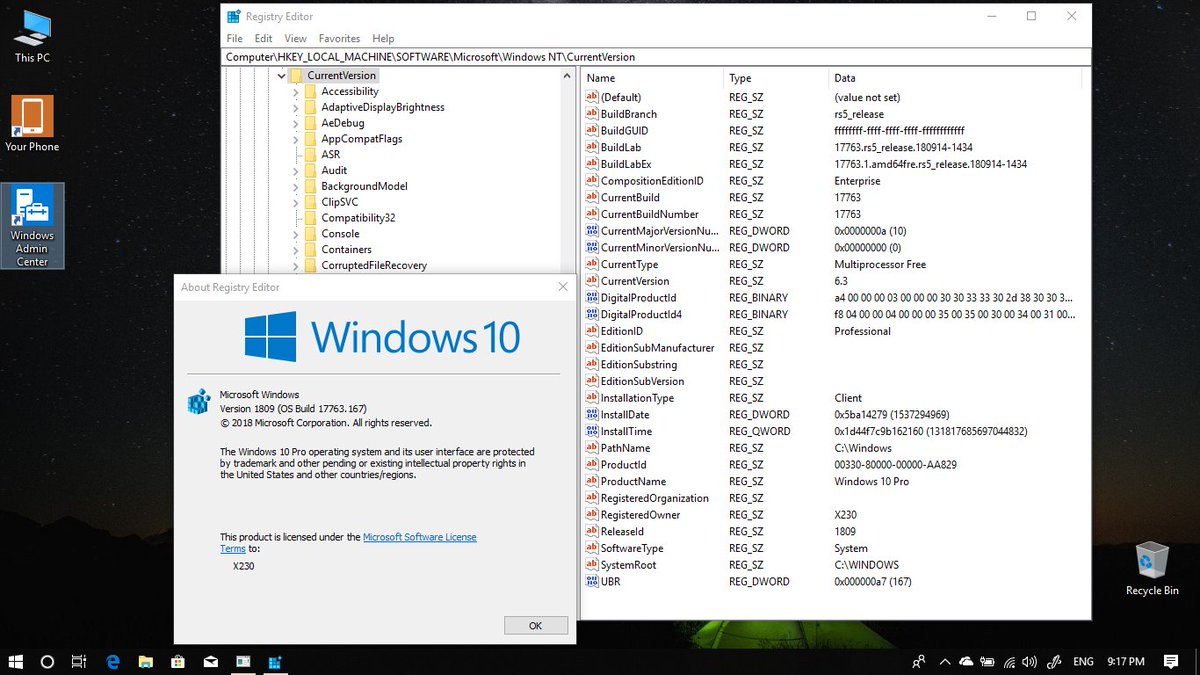Screen dimensions: 1200x675
Task: Click the Registry Editor title bar icon
Action: 233,16
